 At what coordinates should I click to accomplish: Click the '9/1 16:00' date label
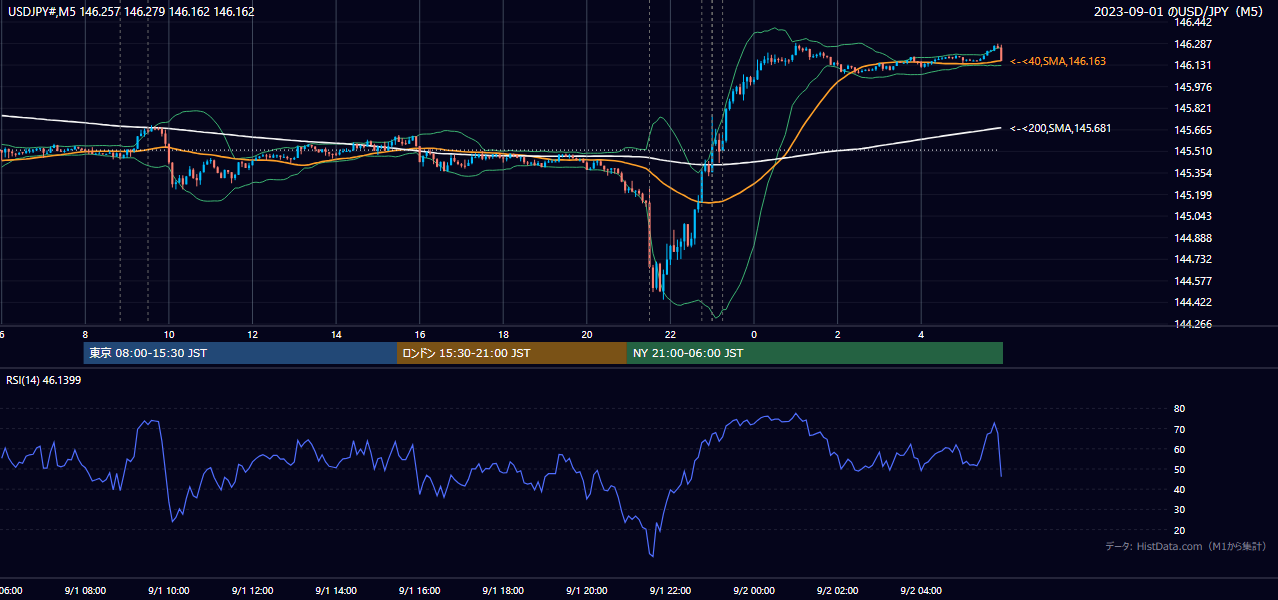(x=419, y=591)
